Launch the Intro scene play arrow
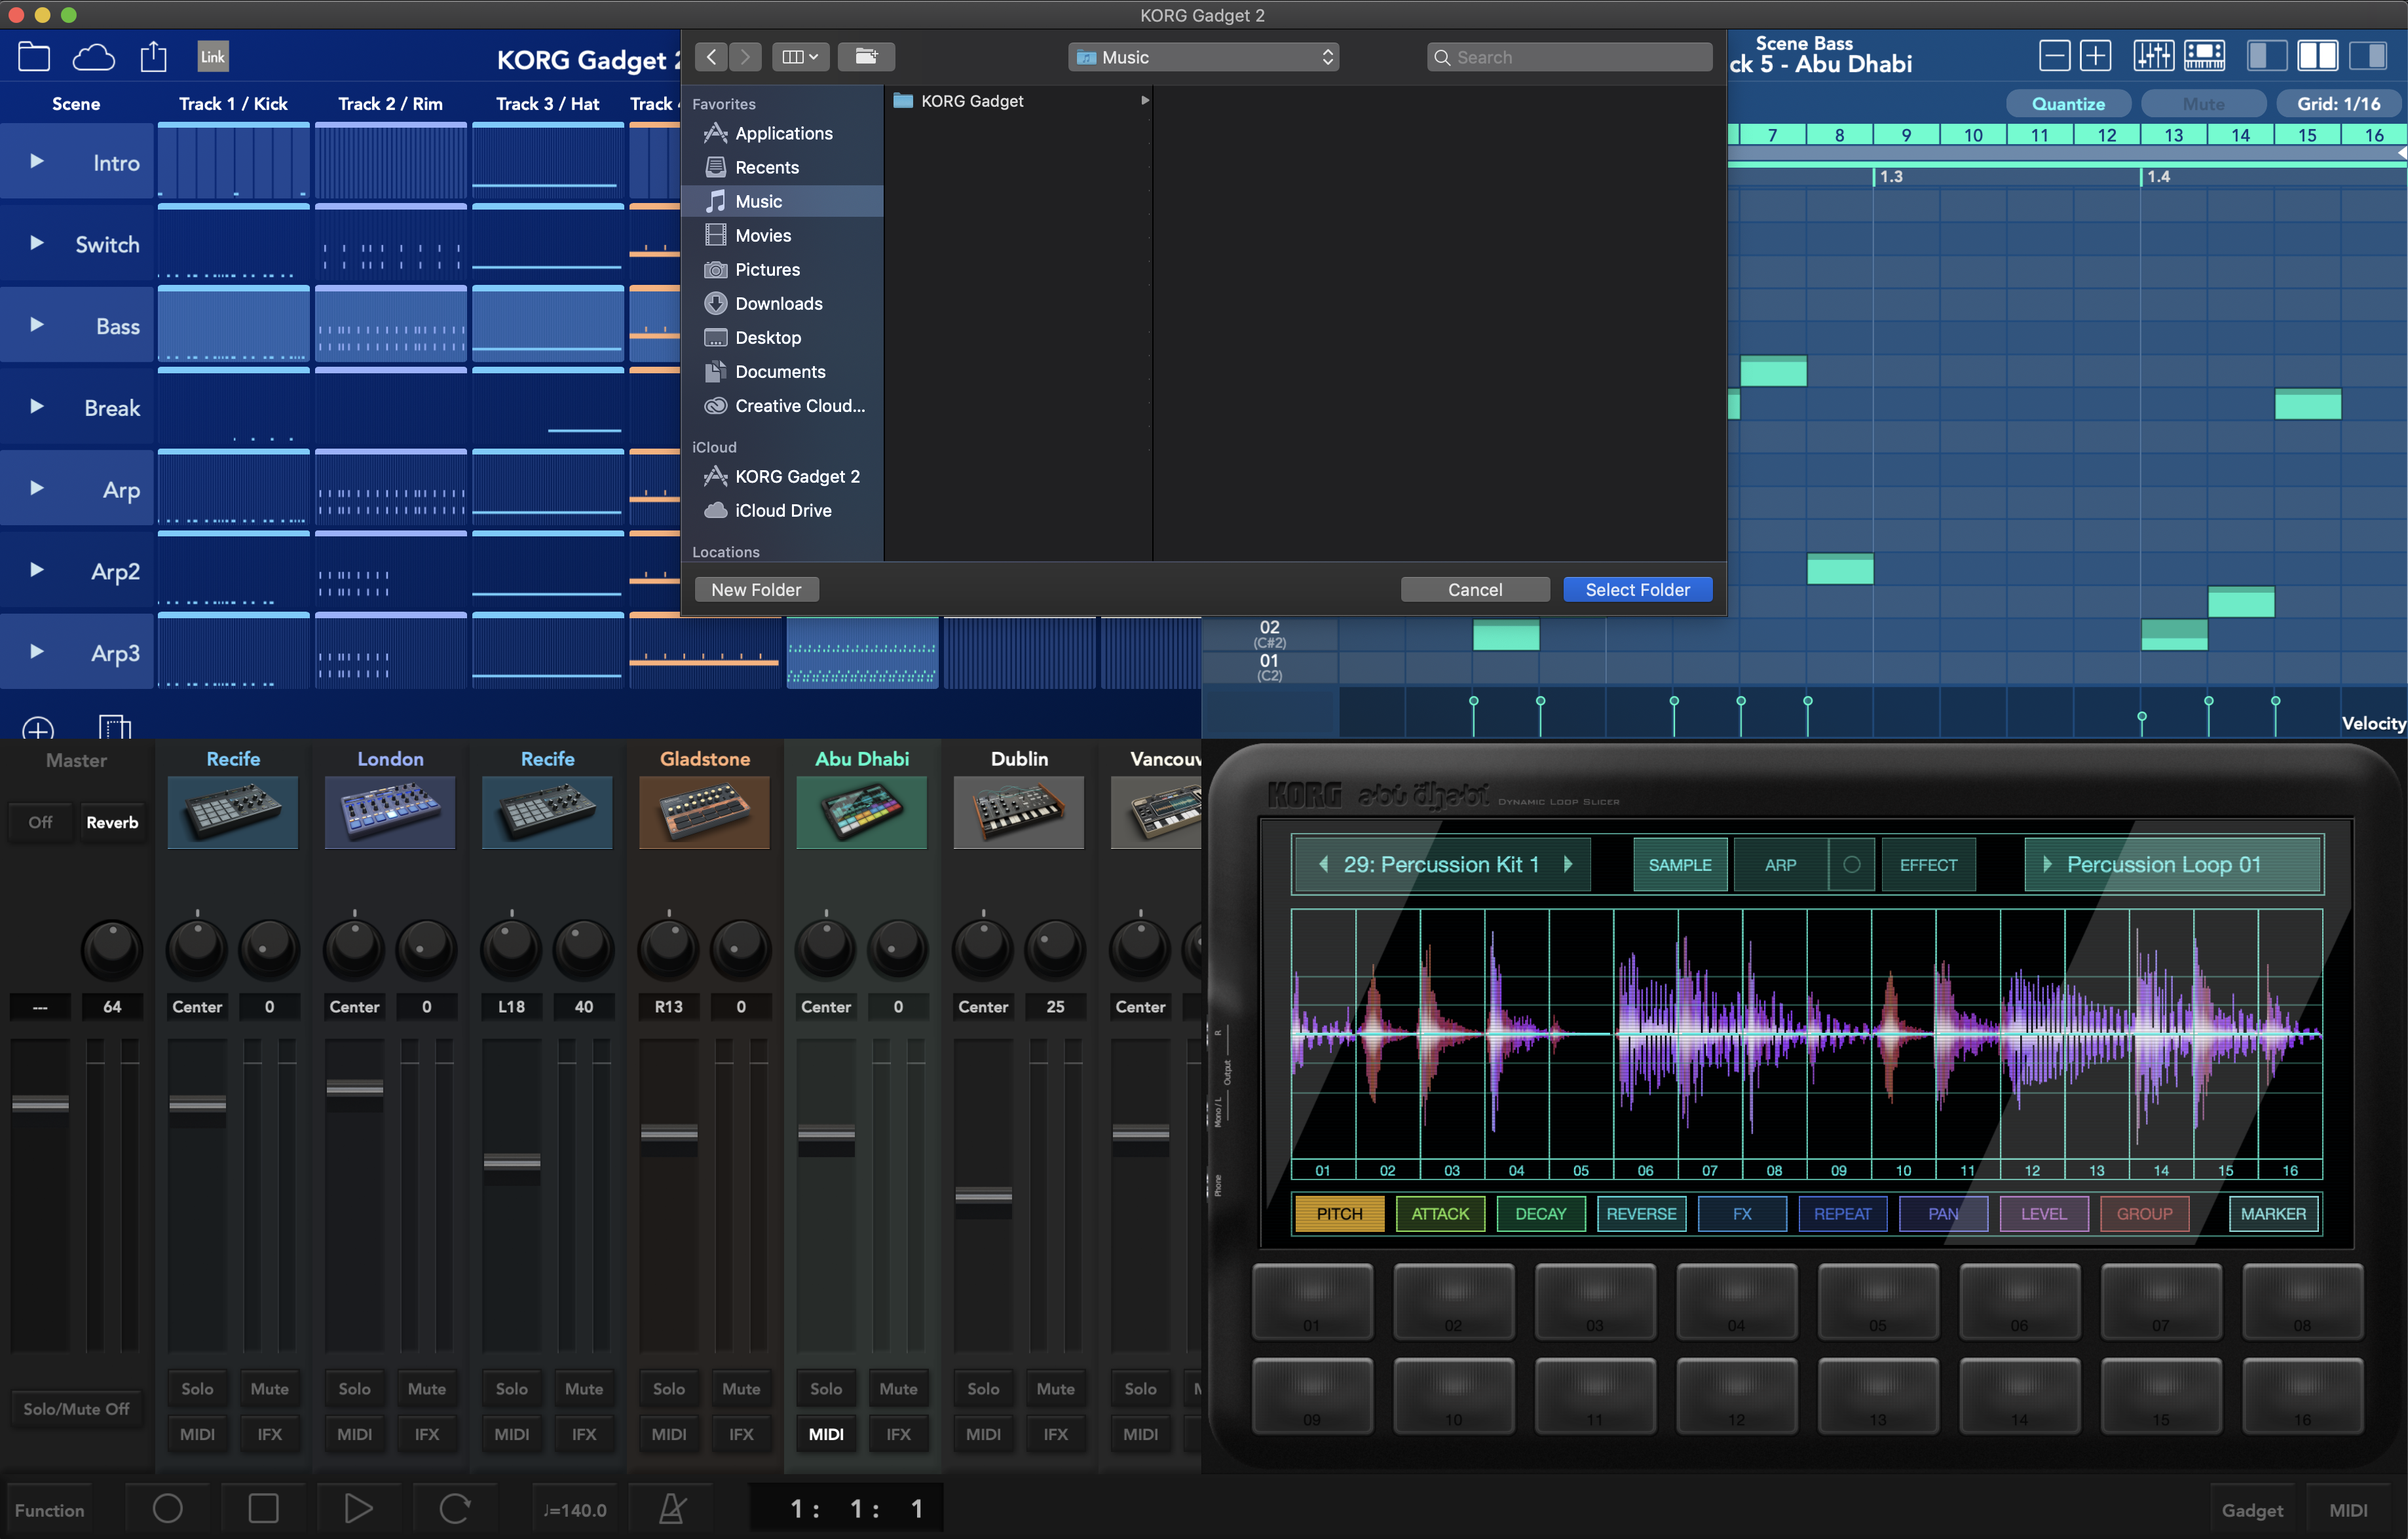 pyautogui.click(x=37, y=161)
